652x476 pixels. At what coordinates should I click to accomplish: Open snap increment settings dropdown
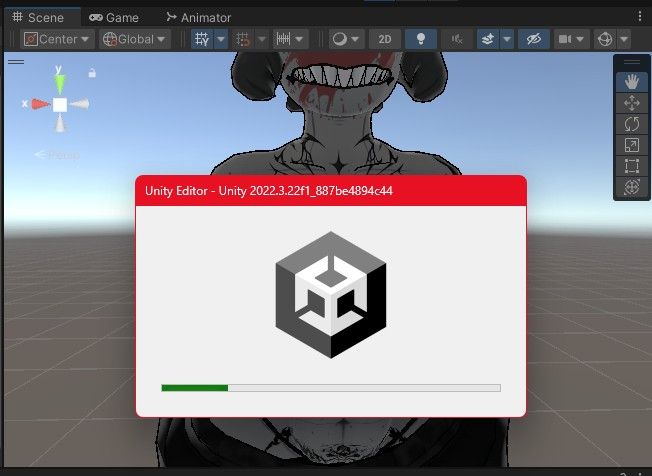pyautogui.click(x=290, y=39)
